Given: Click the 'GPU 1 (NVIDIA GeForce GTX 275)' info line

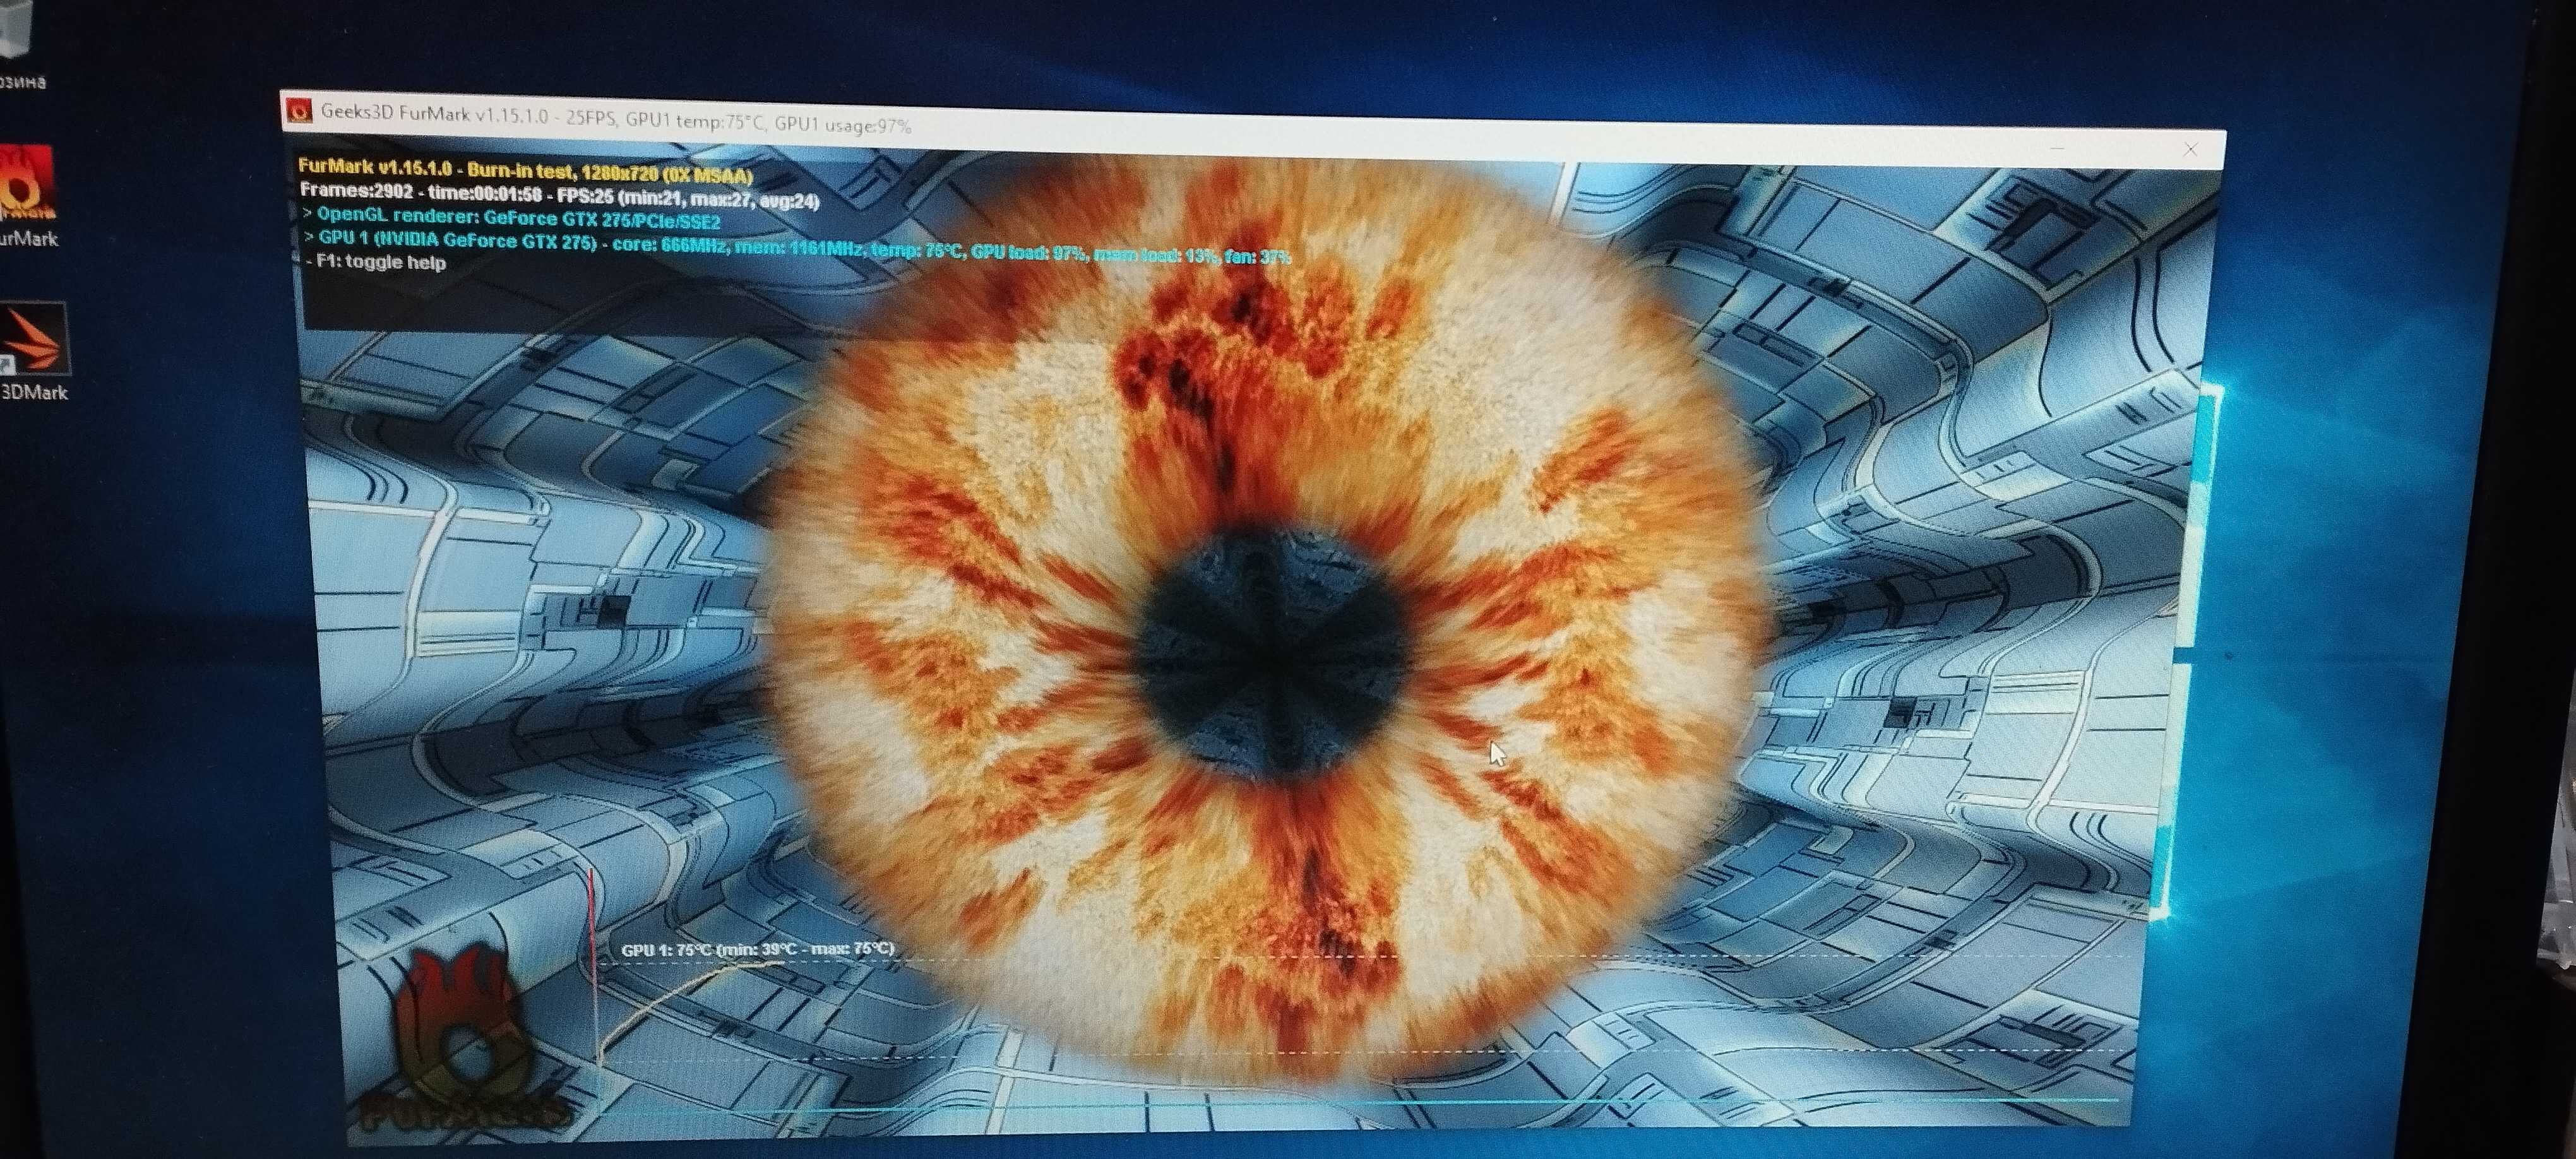Looking at the screenshot, I should point(797,246).
